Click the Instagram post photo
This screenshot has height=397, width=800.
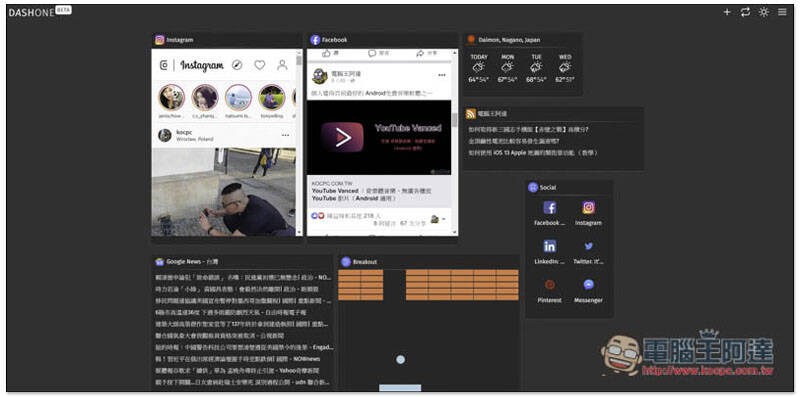[x=223, y=192]
